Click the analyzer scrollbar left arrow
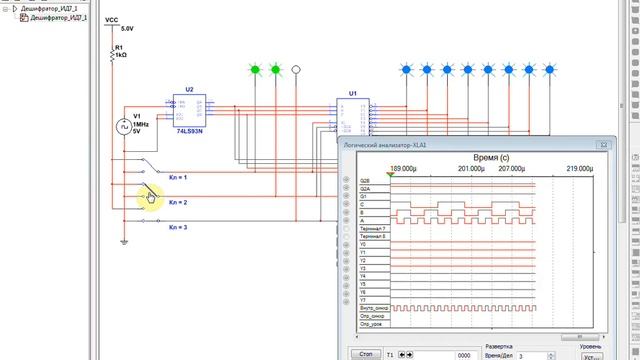This screenshot has width=640, height=360. [x=358, y=337]
